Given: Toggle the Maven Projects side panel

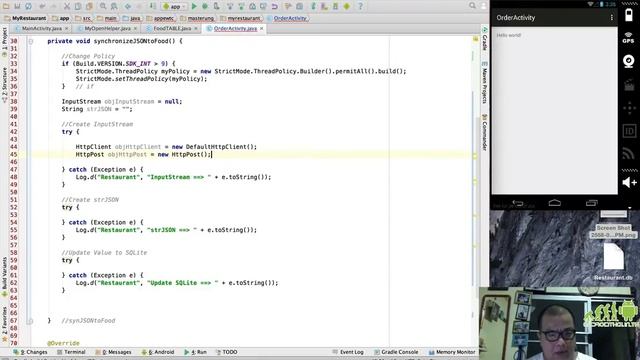Looking at the screenshot, I should point(484,83).
